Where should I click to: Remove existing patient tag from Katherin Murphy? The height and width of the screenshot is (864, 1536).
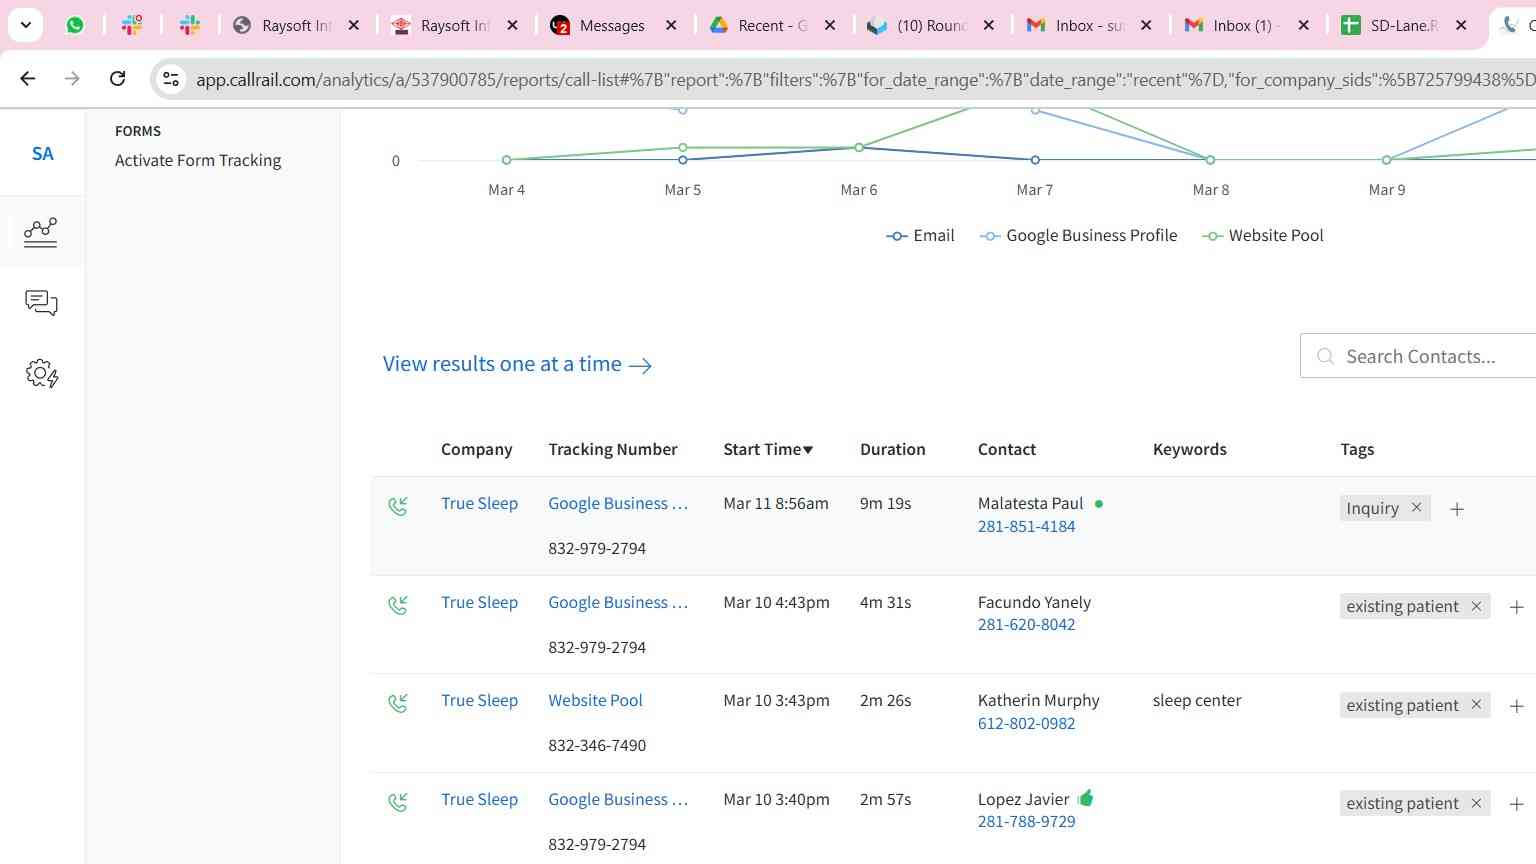click(1476, 705)
